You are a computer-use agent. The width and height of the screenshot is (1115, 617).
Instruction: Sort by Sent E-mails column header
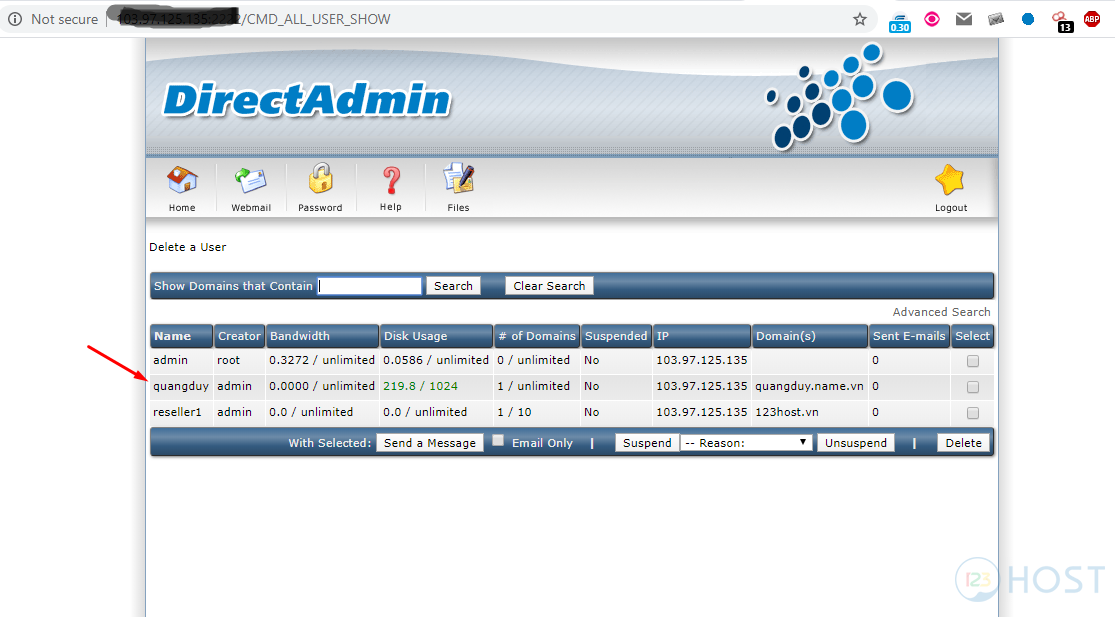909,336
